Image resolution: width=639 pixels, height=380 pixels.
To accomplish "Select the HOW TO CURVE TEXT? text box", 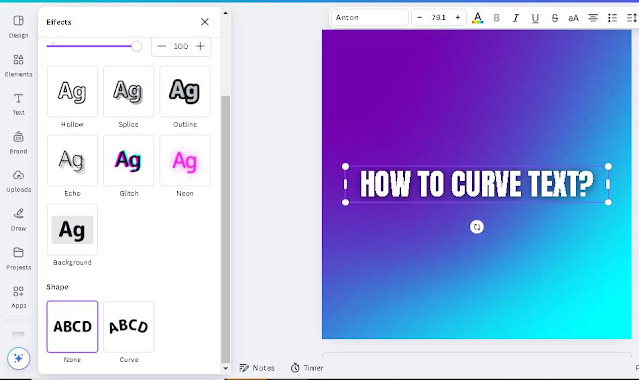I will click(476, 184).
